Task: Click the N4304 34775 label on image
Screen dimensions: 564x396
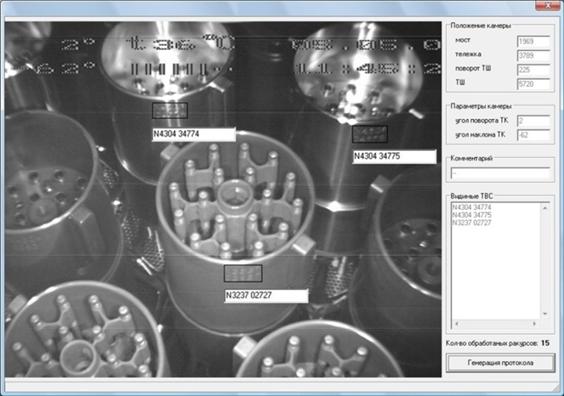Action: (394, 156)
